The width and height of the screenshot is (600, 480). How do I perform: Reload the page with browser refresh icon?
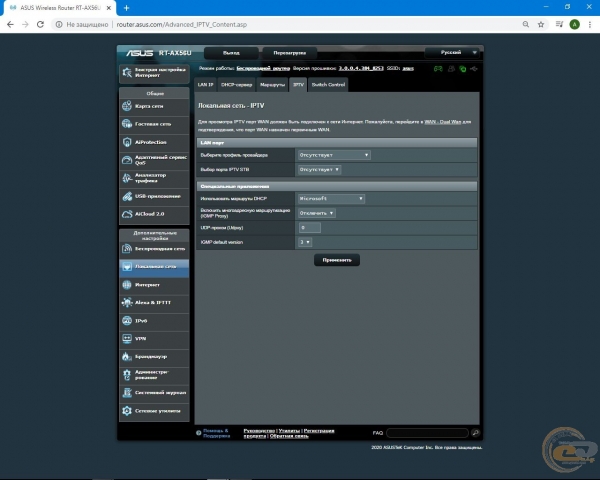click(40, 24)
